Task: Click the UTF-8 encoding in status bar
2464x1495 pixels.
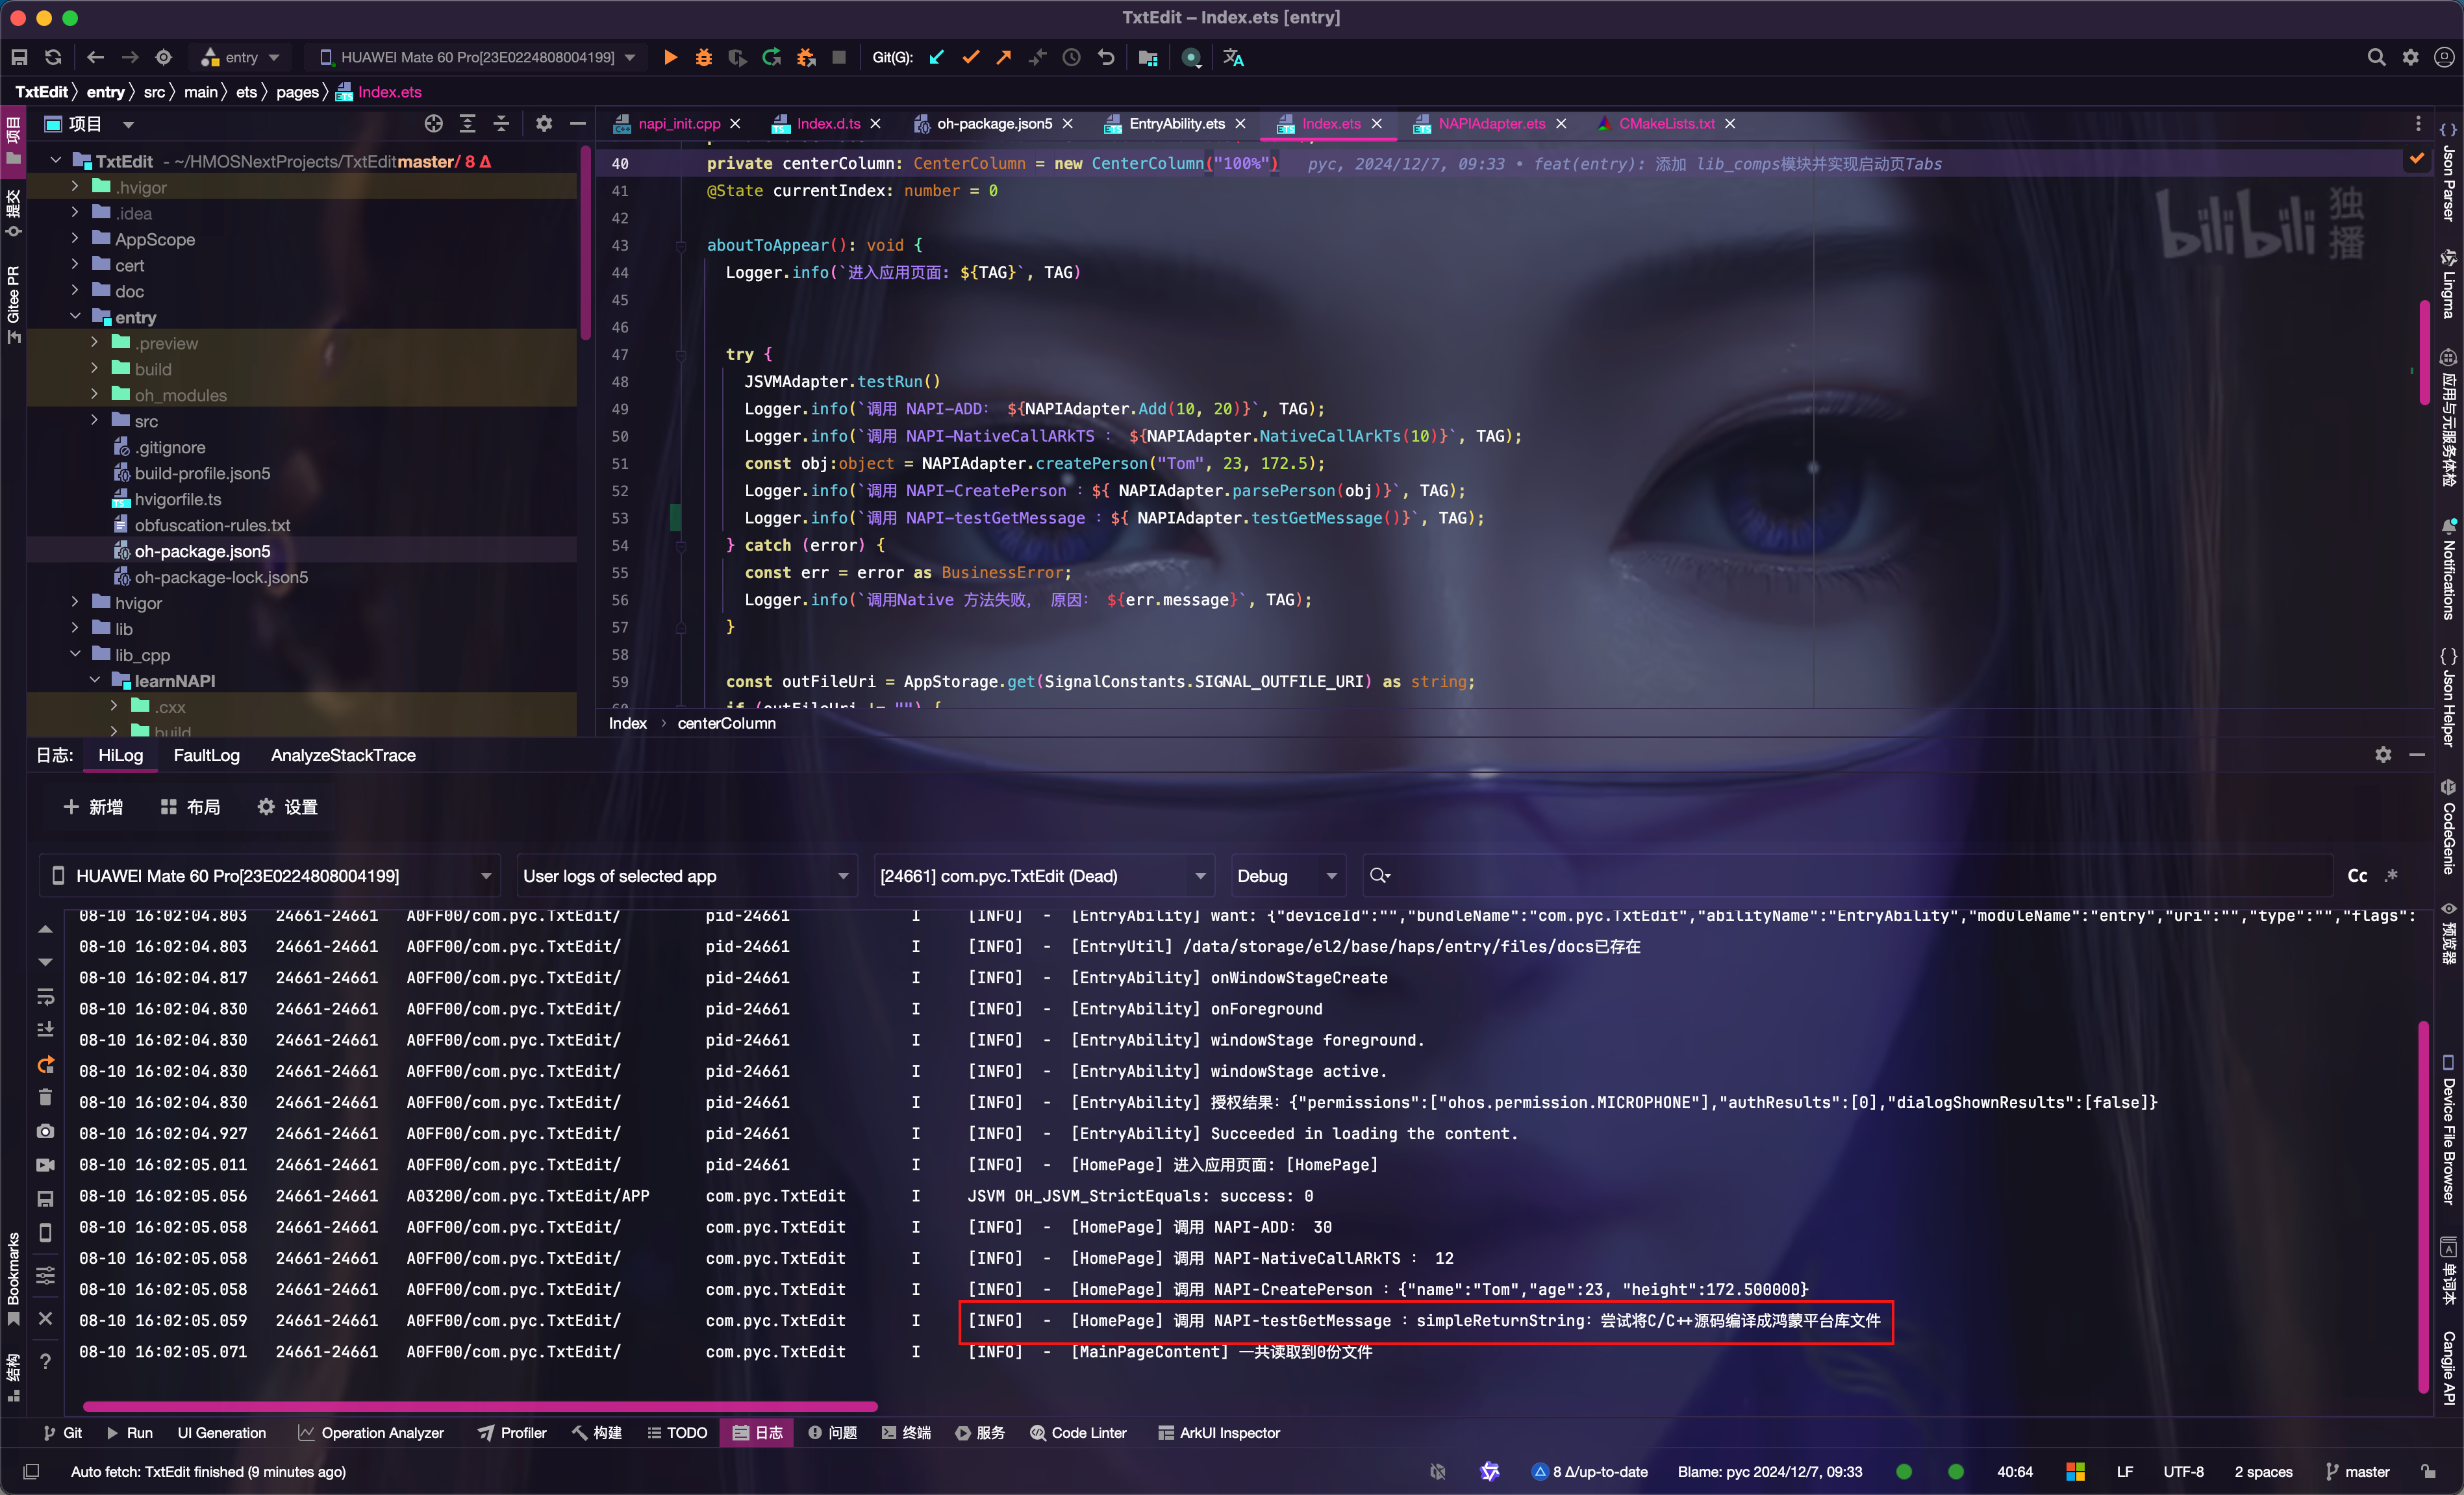Action: (2183, 1472)
